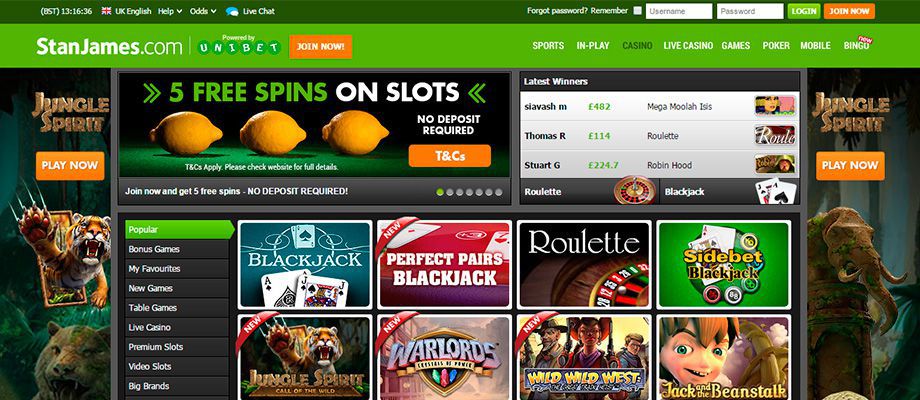
Task: Open the Mega Moolah Isis winner thumbnail
Action: [x=775, y=106]
